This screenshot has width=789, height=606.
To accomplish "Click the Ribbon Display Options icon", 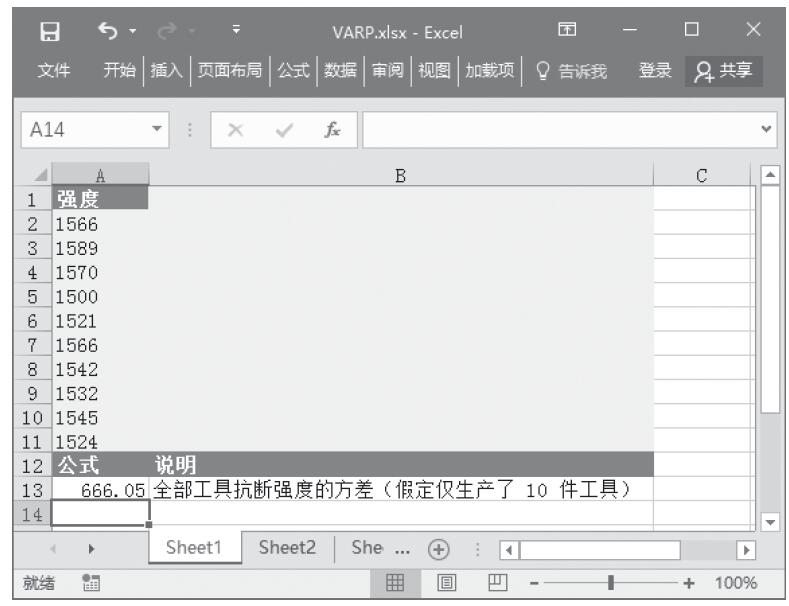I will pos(567,33).
